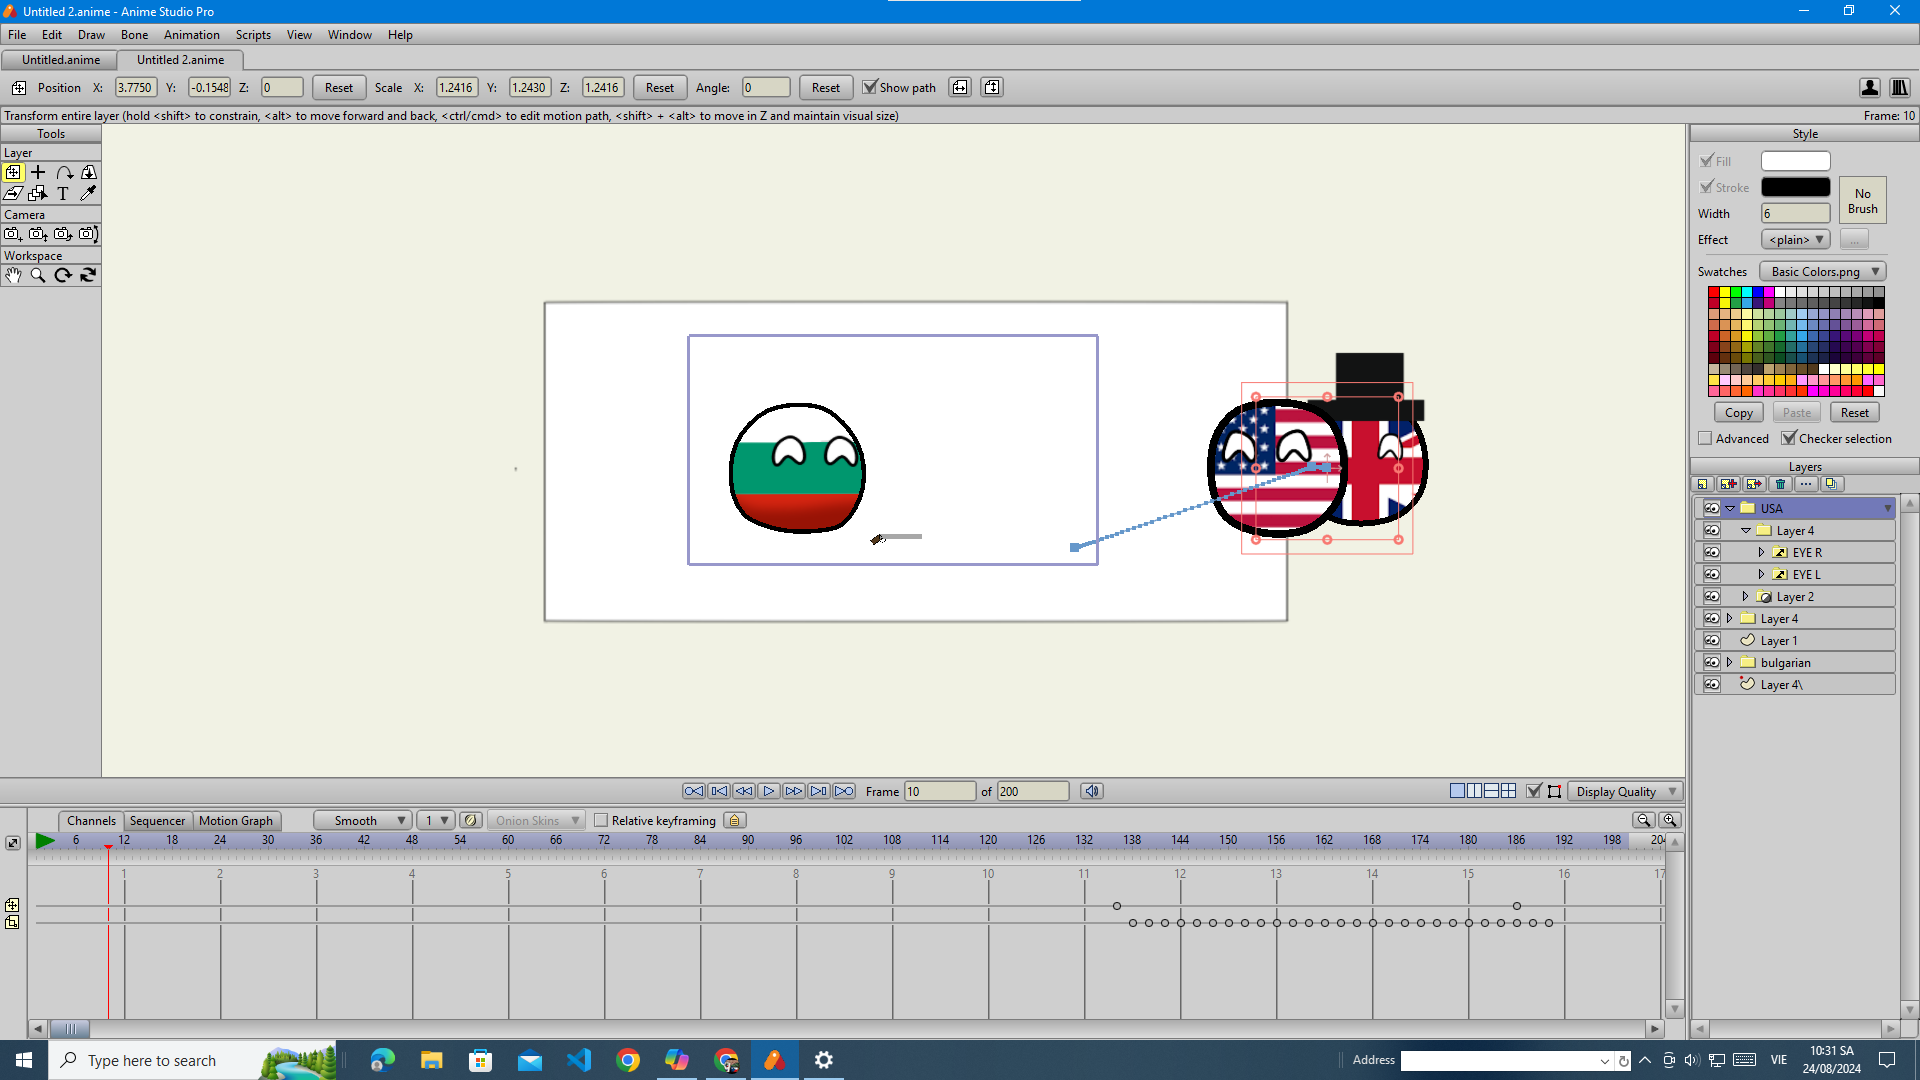Screen dimensions: 1920x1080
Task: Expand the EYE R layer
Action: tap(1762, 551)
